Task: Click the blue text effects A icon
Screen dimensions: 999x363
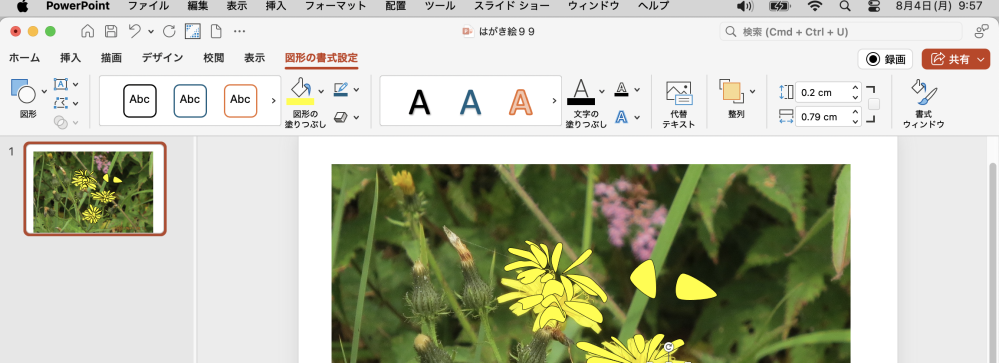Action: tap(621, 117)
